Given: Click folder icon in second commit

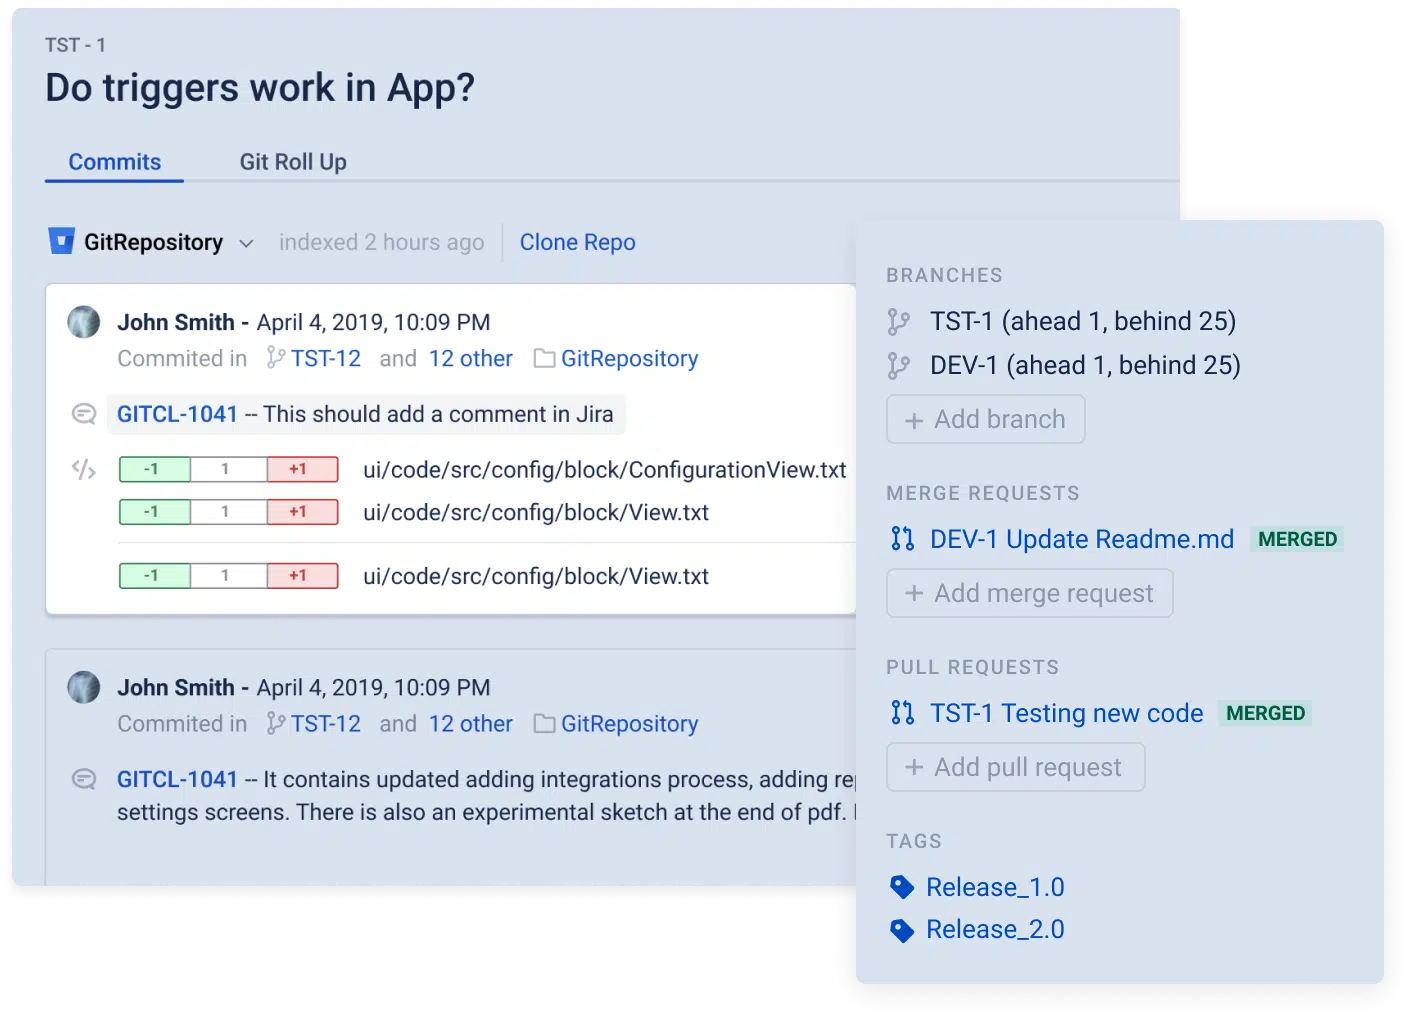Looking at the screenshot, I should point(544,723).
